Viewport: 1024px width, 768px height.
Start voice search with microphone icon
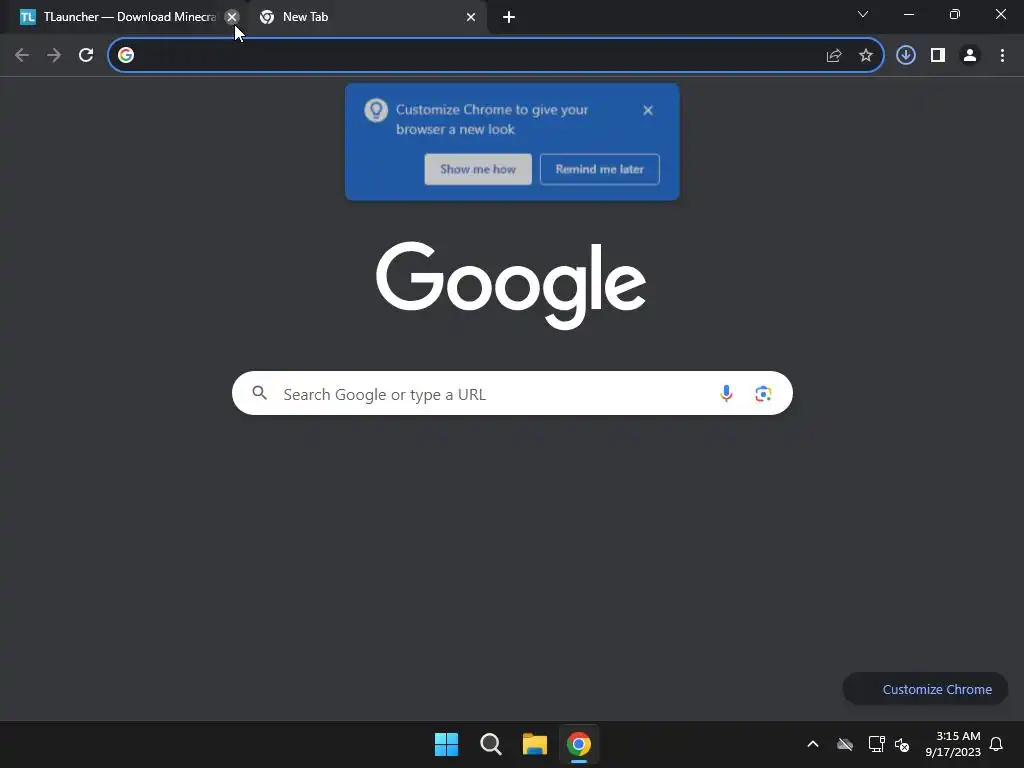[x=726, y=393]
